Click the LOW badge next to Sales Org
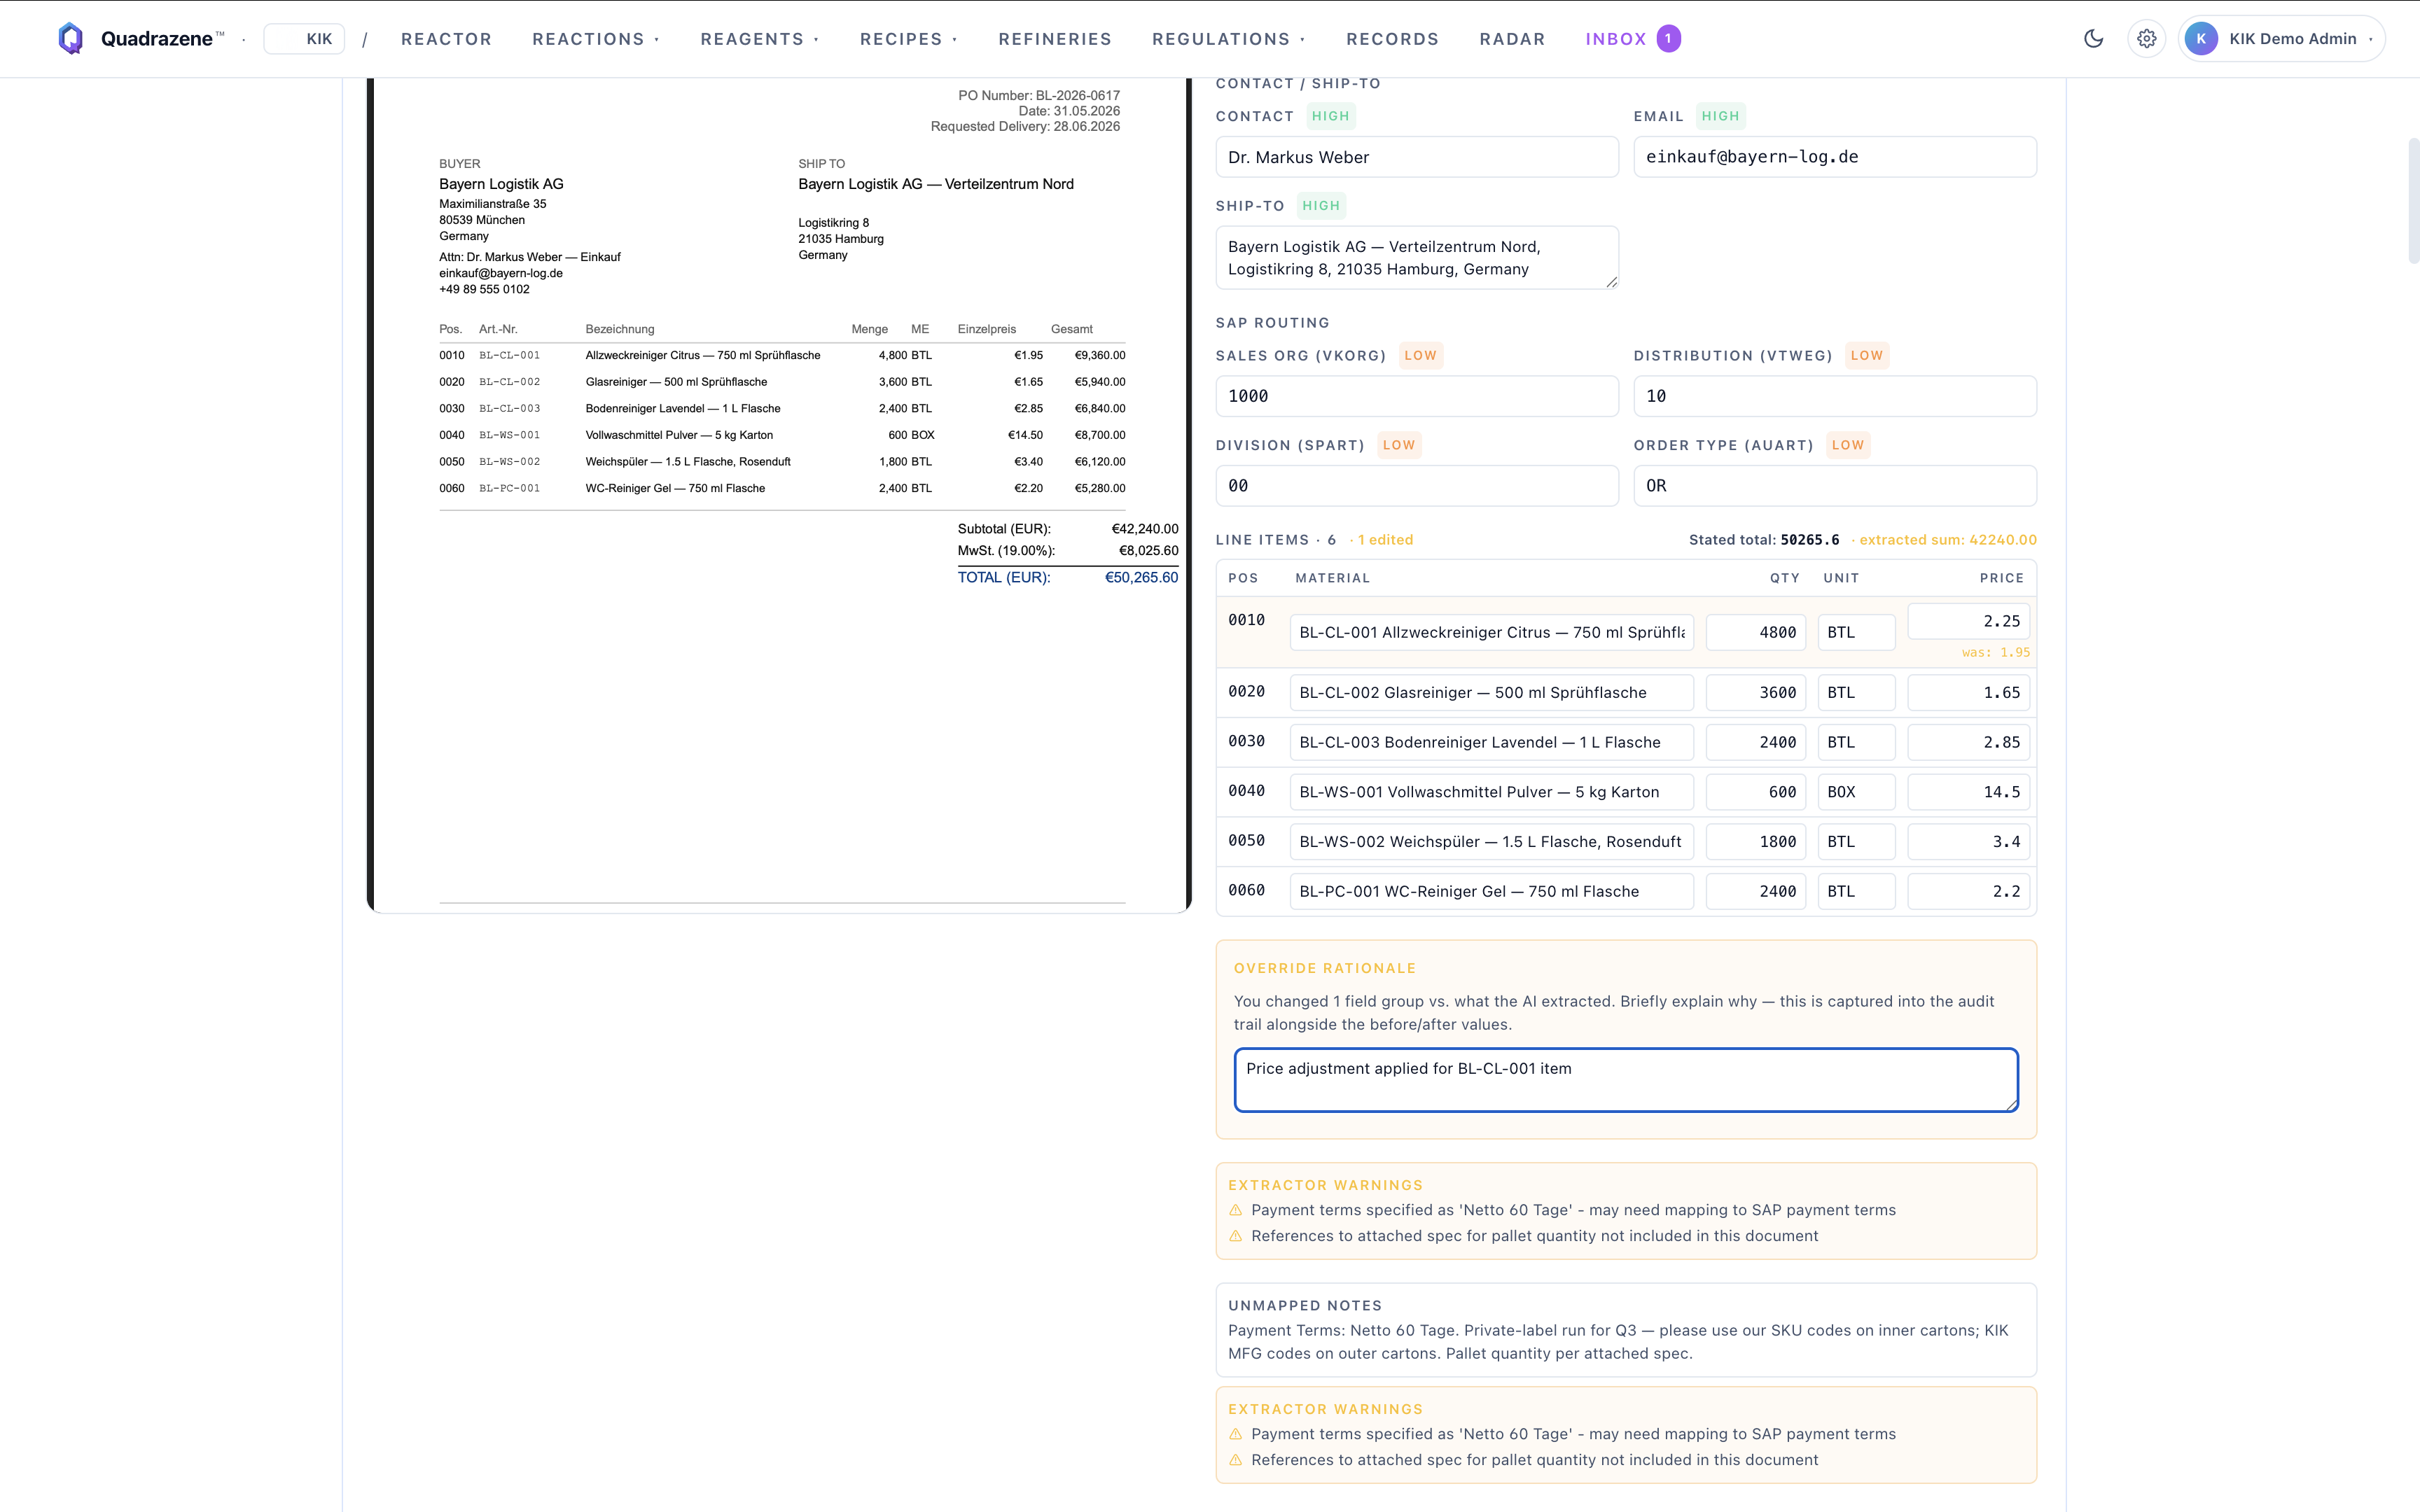2420x1512 pixels. click(1420, 355)
